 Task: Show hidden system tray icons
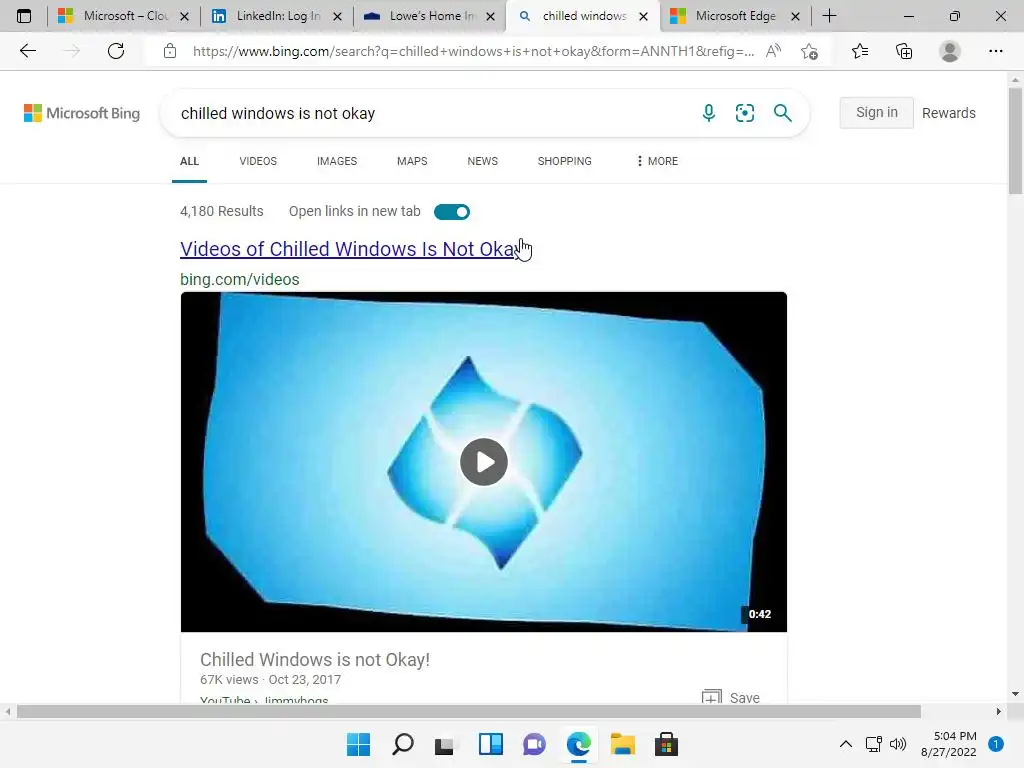tap(846, 744)
